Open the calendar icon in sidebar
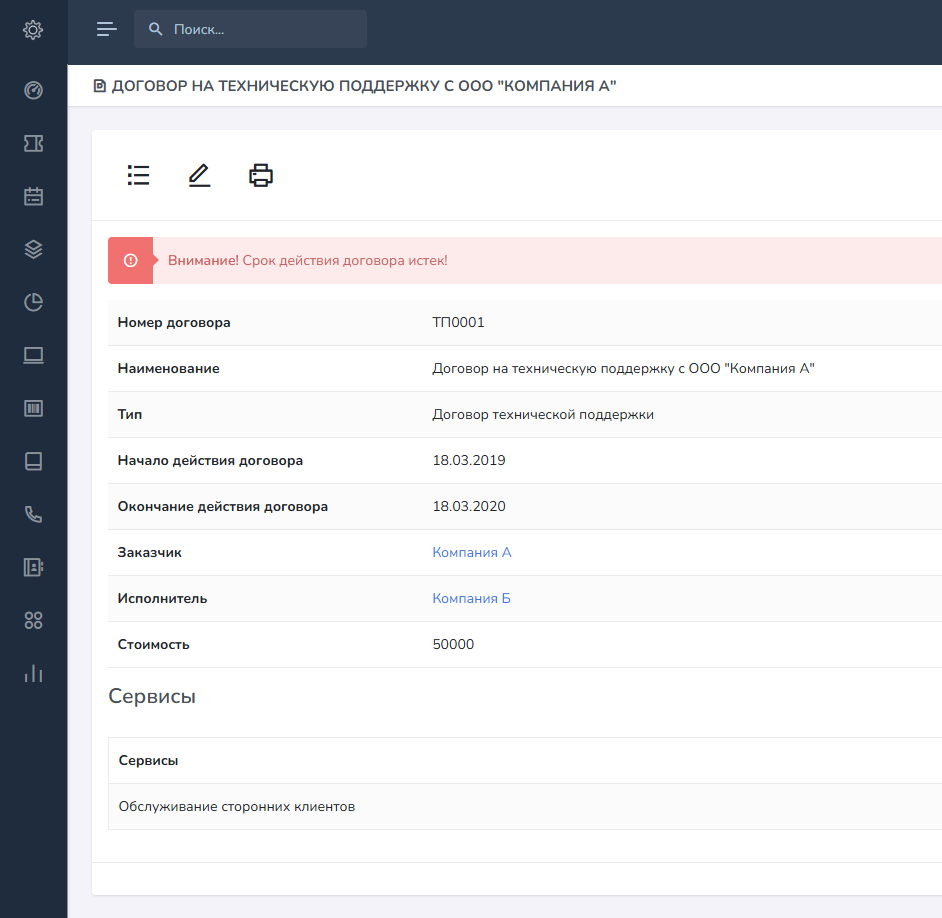The width and height of the screenshot is (942, 918). pos(33,196)
